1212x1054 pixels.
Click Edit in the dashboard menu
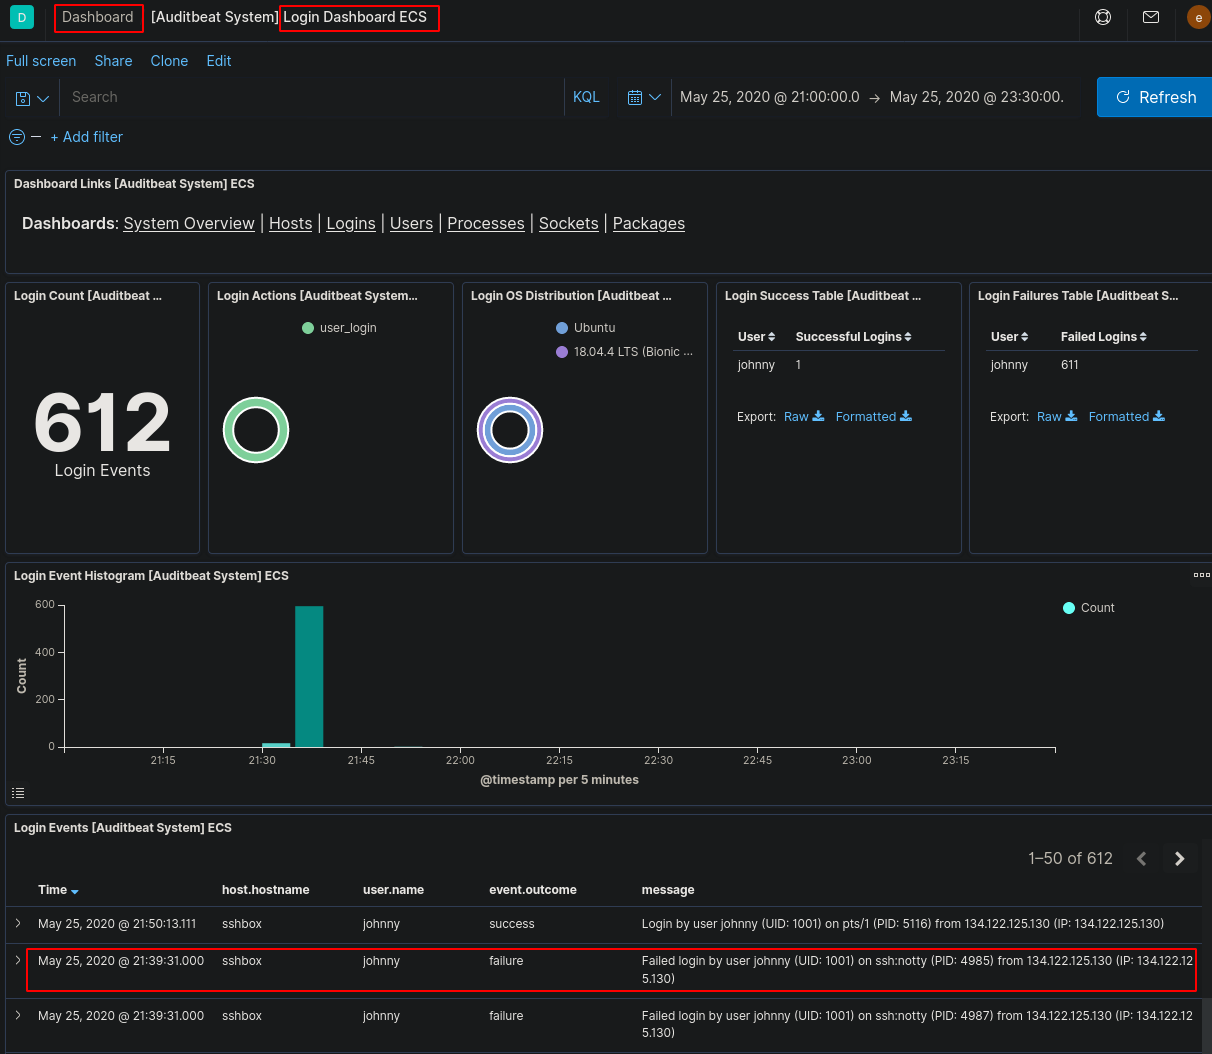(218, 61)
